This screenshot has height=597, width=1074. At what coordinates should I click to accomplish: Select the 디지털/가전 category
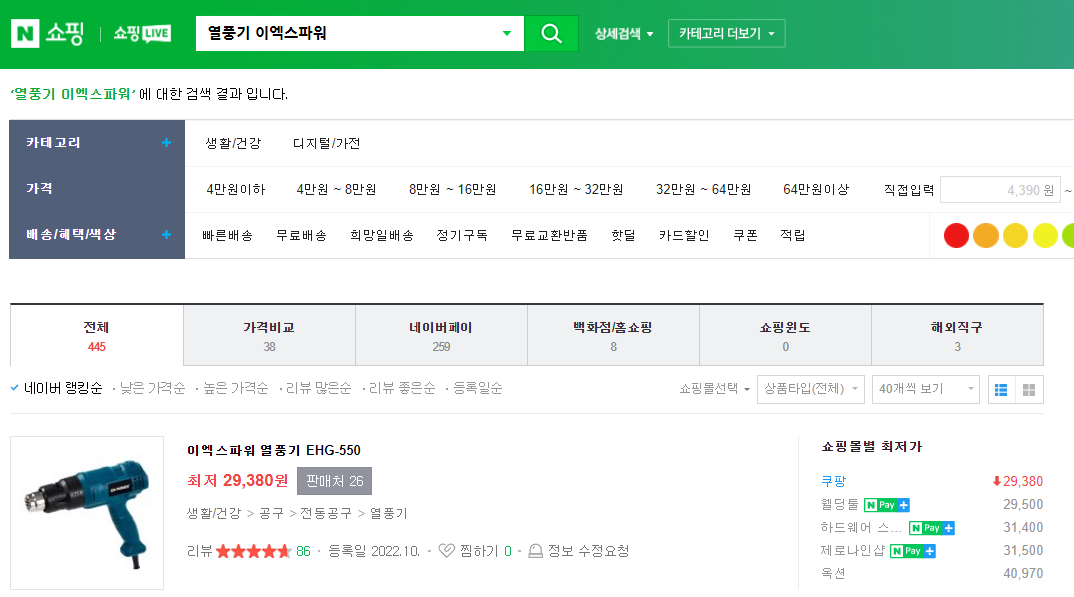[x=326, y=143]
